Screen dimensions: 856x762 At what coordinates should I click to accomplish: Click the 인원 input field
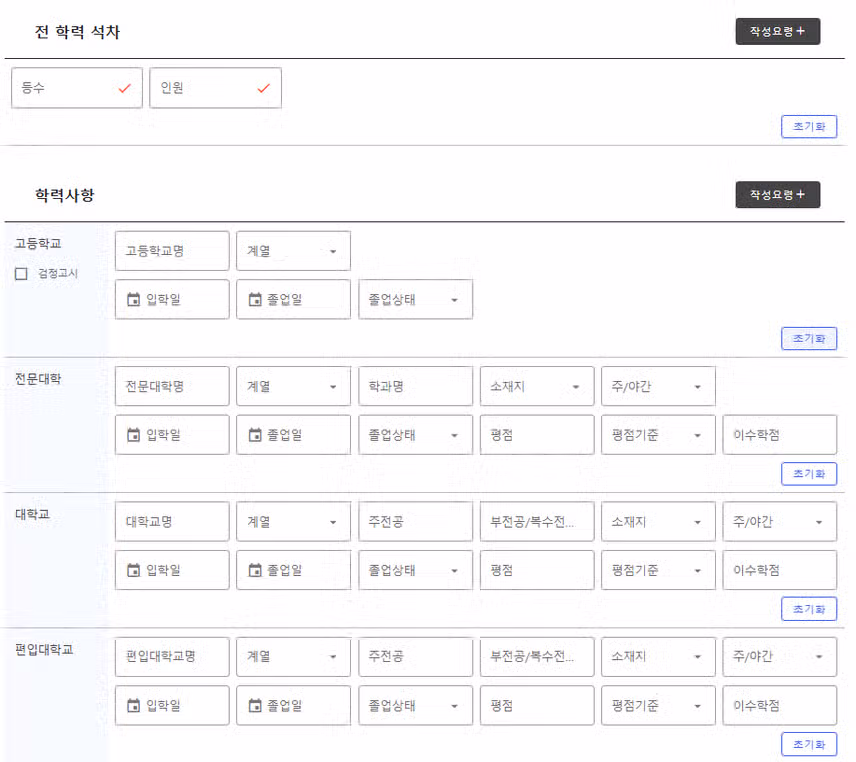tap(217, 88)
